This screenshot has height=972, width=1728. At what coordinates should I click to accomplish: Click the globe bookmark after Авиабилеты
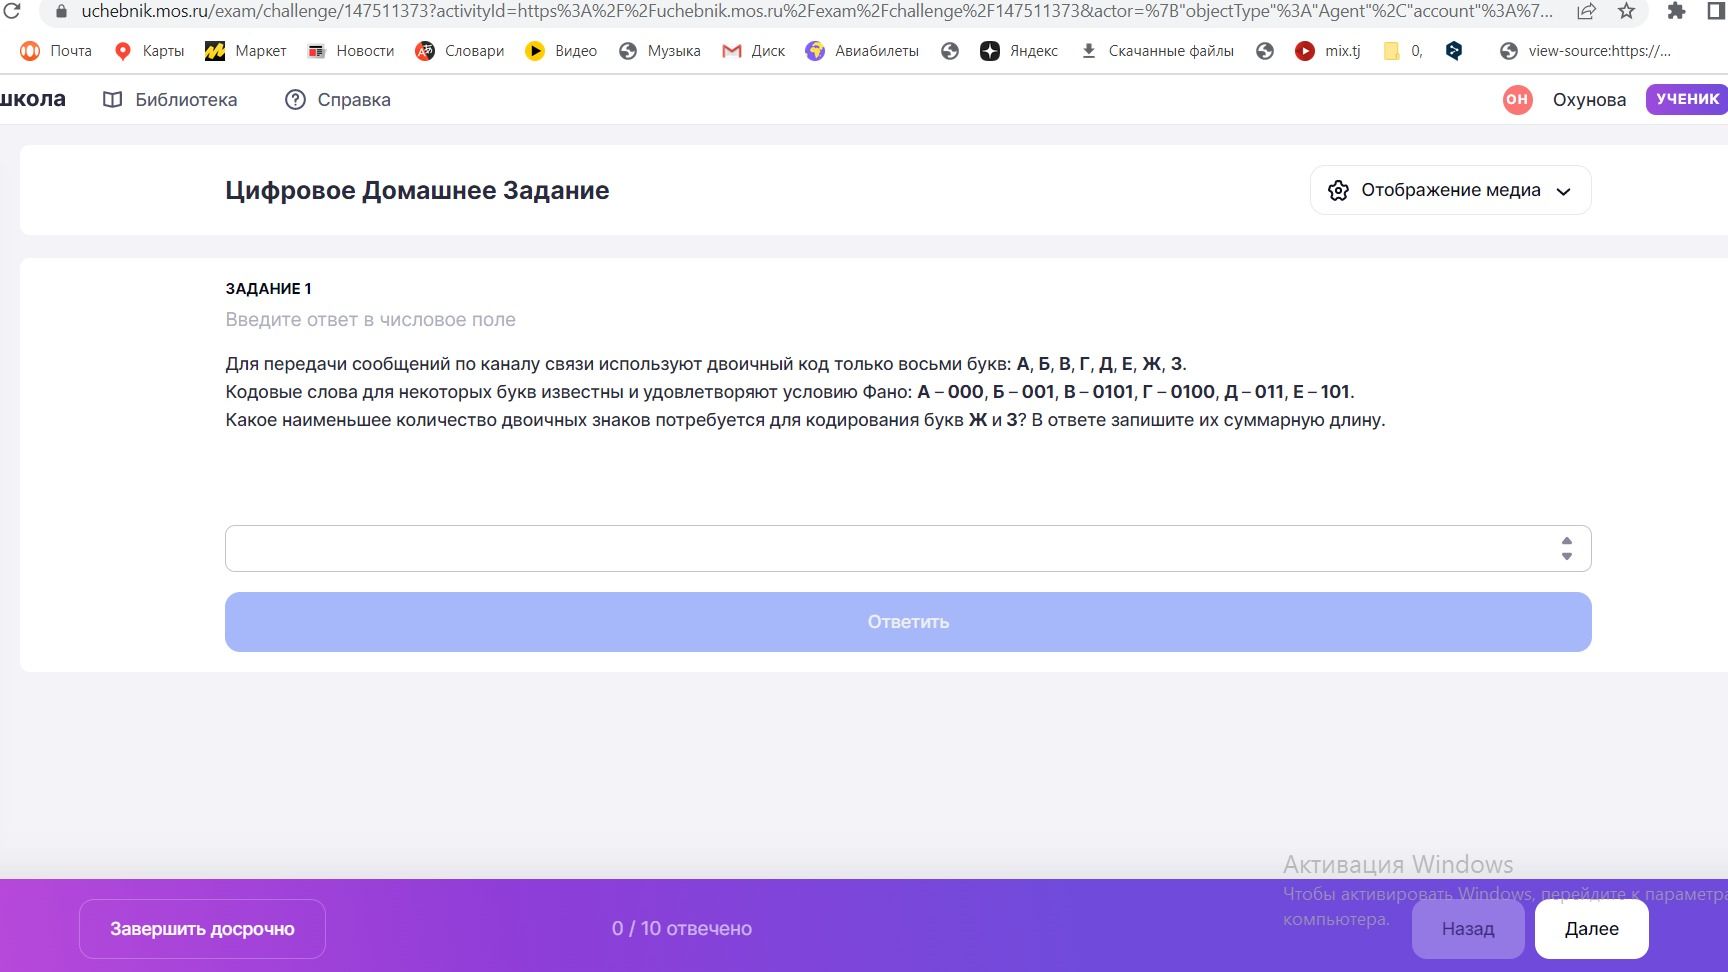[950, 51]
